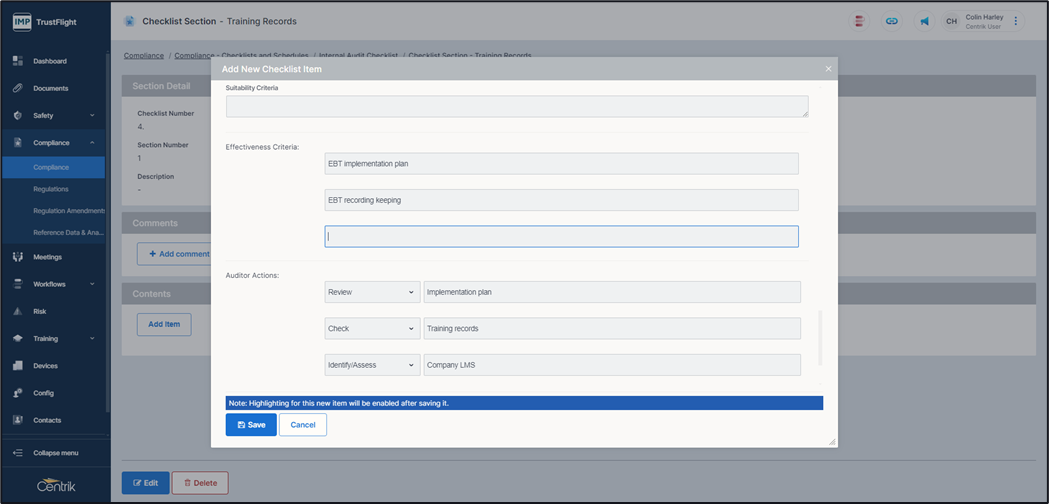The width and height of the screenshot is (1049, 504).
Task: Click the Suitability Criteria text area
Action: pyautogui.click(x=516, y=107)
